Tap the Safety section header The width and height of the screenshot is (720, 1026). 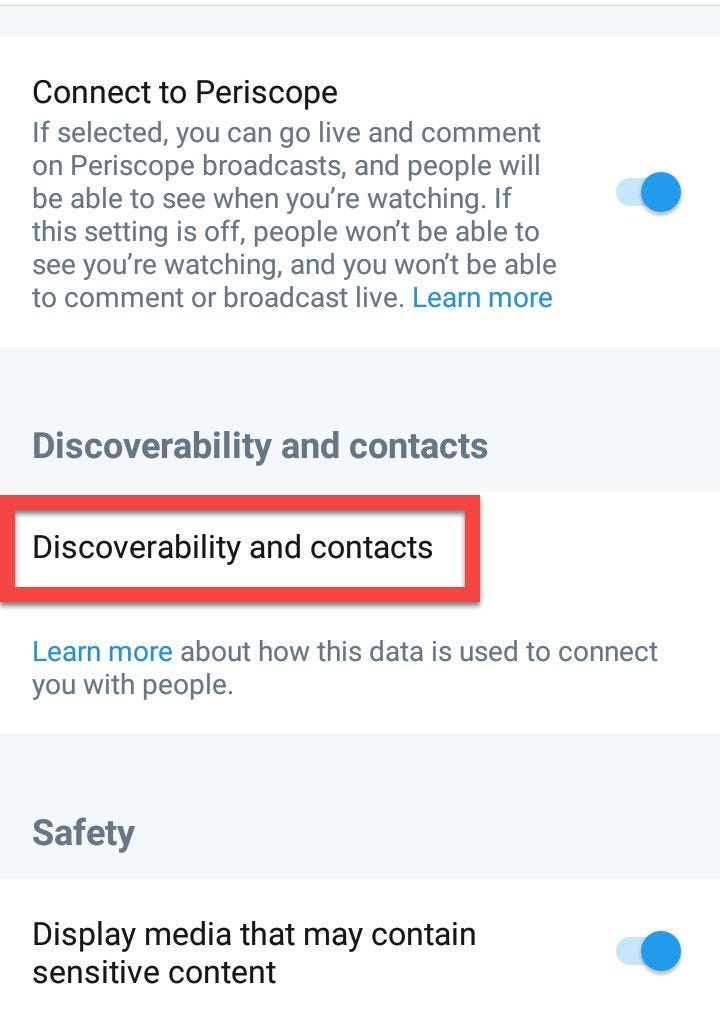pyautogui.click(x=83, y=833)
